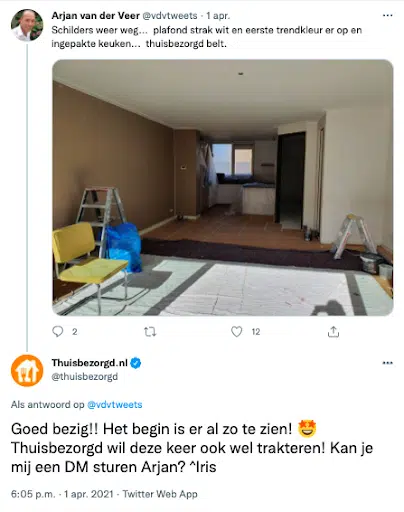Open three-dot menu on Thuisbezorgd.nl reply

pyautogui.click(x=387, y=363)
